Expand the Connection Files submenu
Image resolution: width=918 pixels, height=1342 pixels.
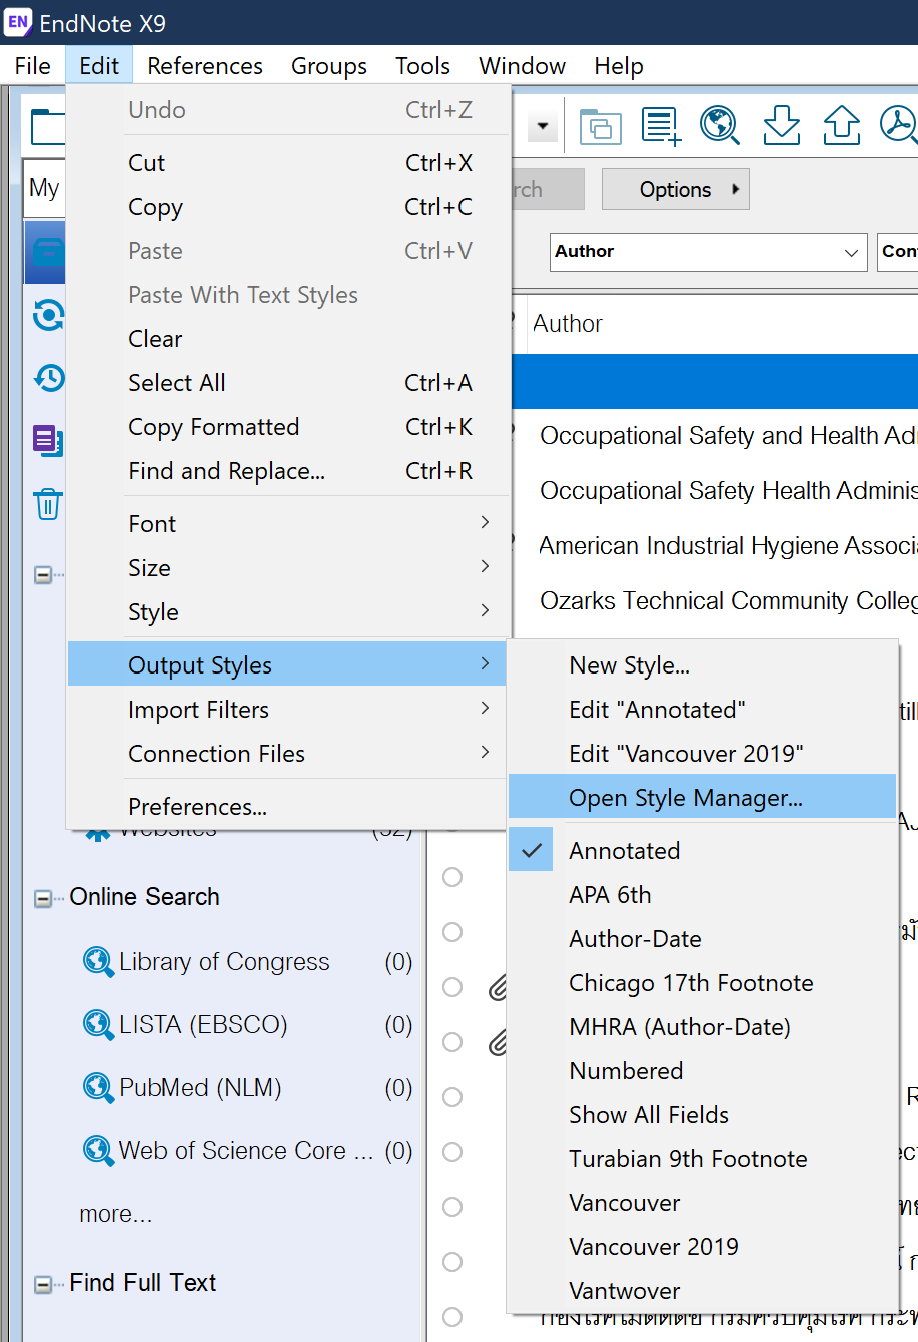(289, 754)
